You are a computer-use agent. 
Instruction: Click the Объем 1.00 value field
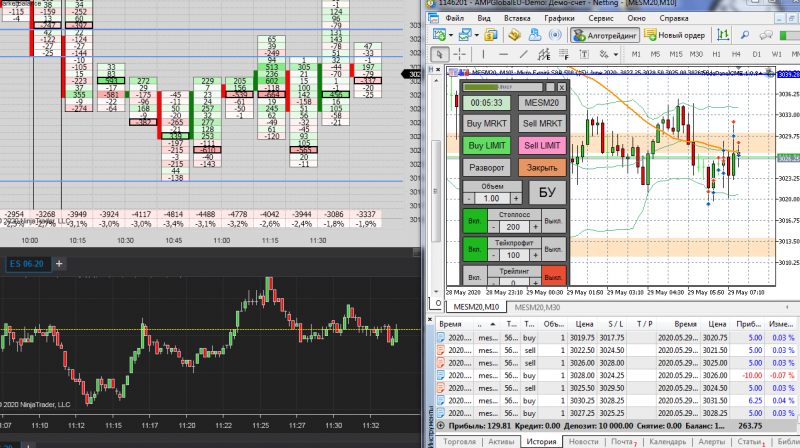point(492,198)
